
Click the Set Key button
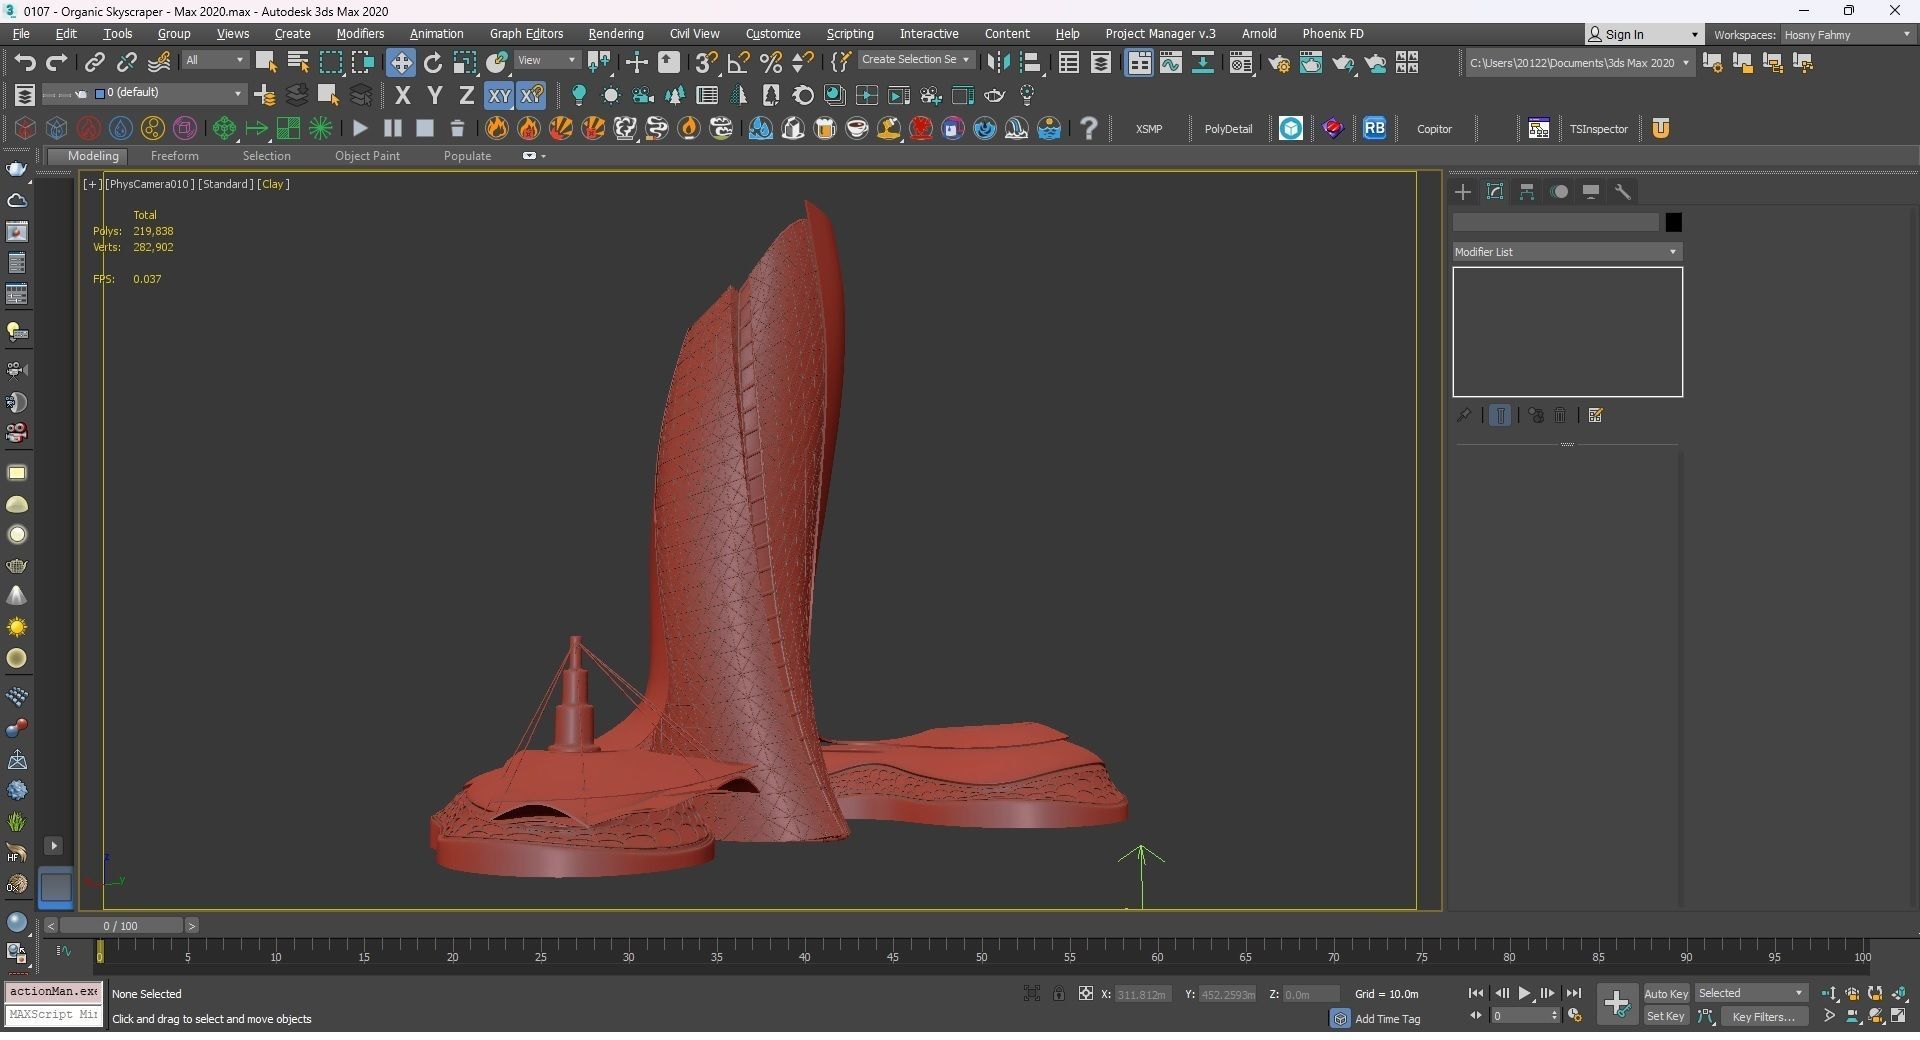[x=1666, y=1017]
